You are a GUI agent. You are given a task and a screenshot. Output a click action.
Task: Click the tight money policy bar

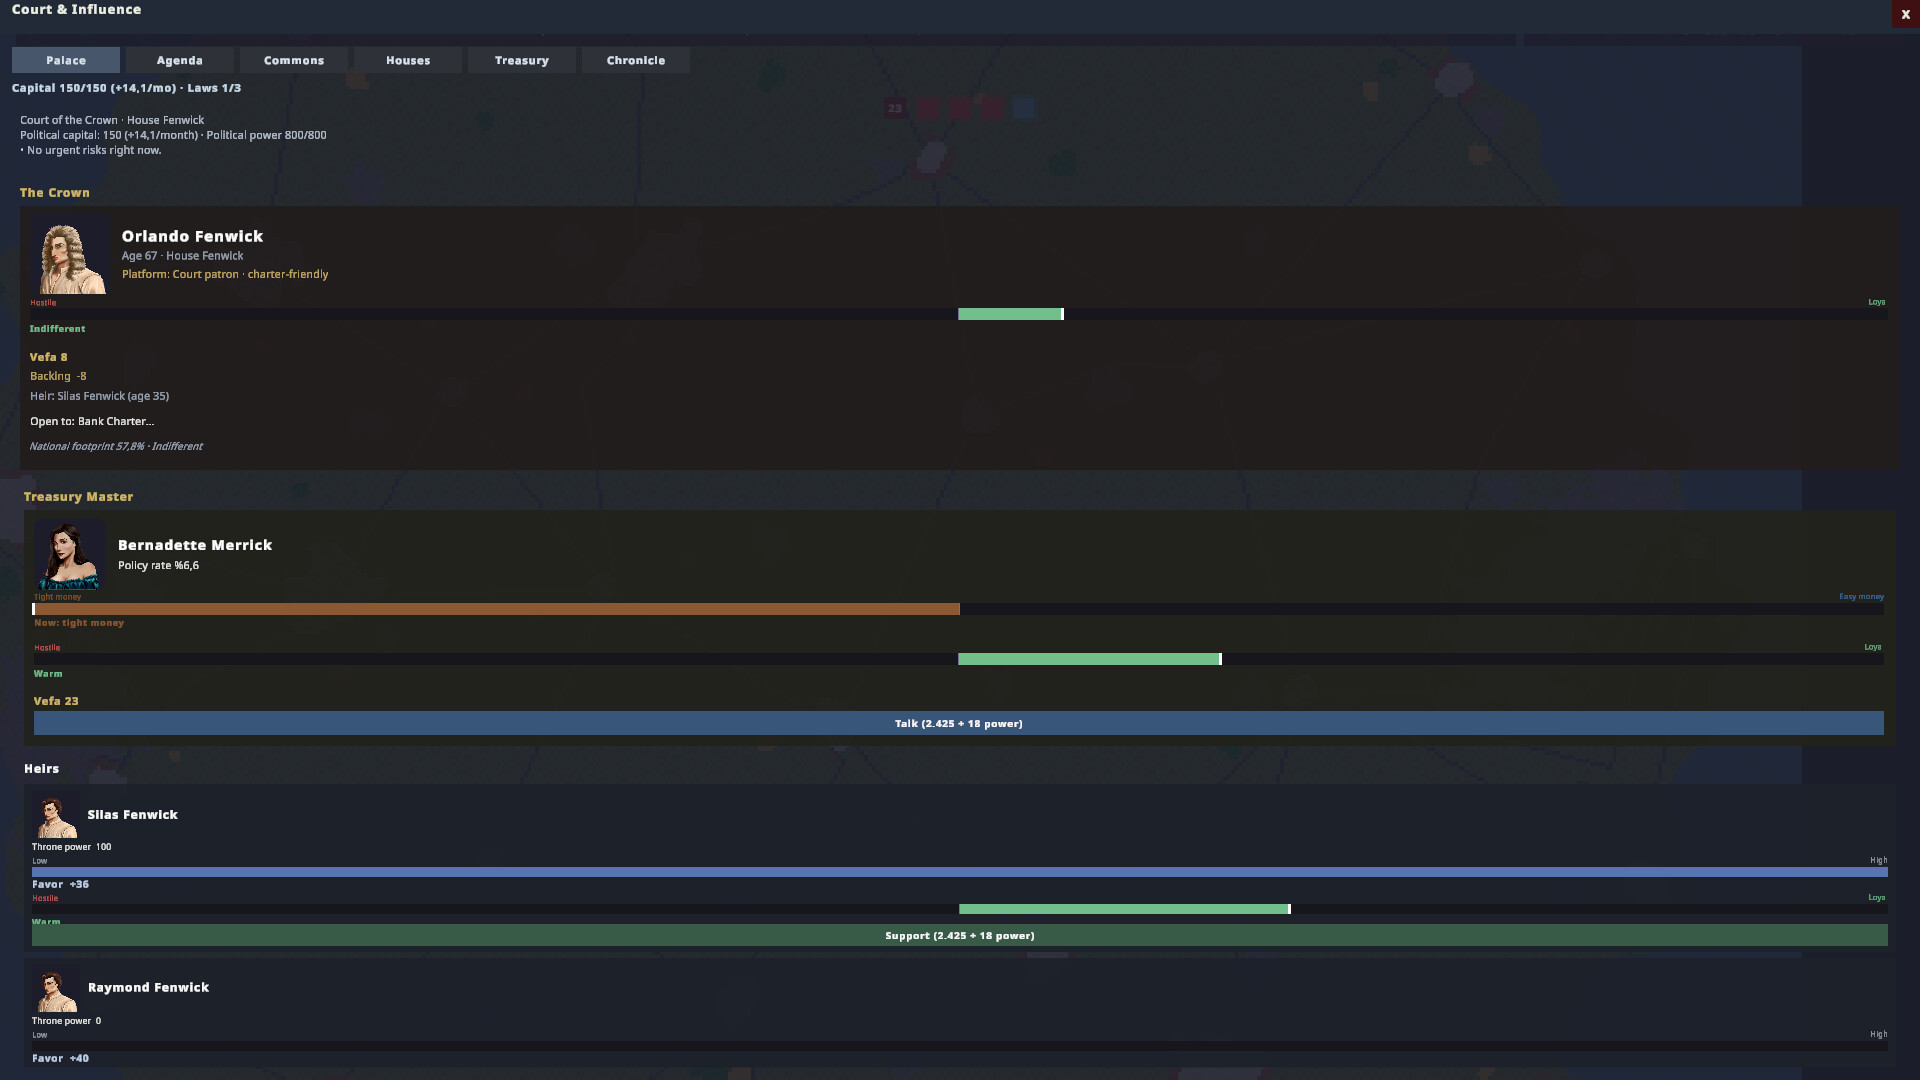point(959,609)
